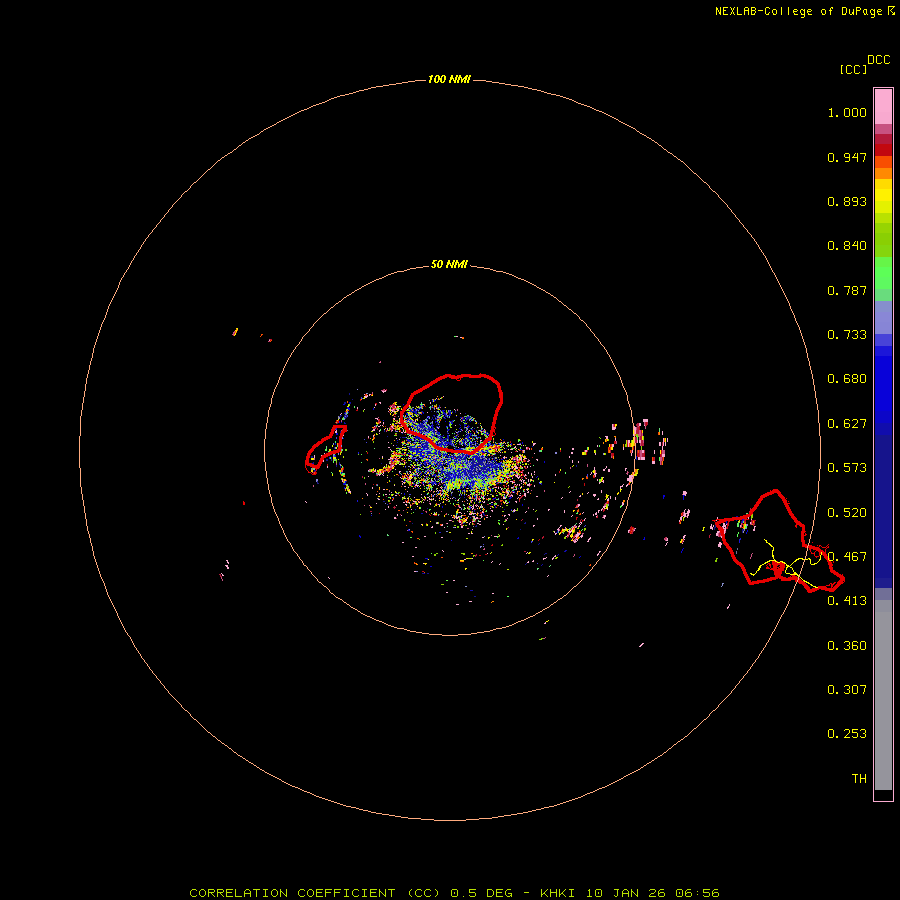Click the 0.893 legend value
This screenshot has height=900, width=900.
[847, 201]
